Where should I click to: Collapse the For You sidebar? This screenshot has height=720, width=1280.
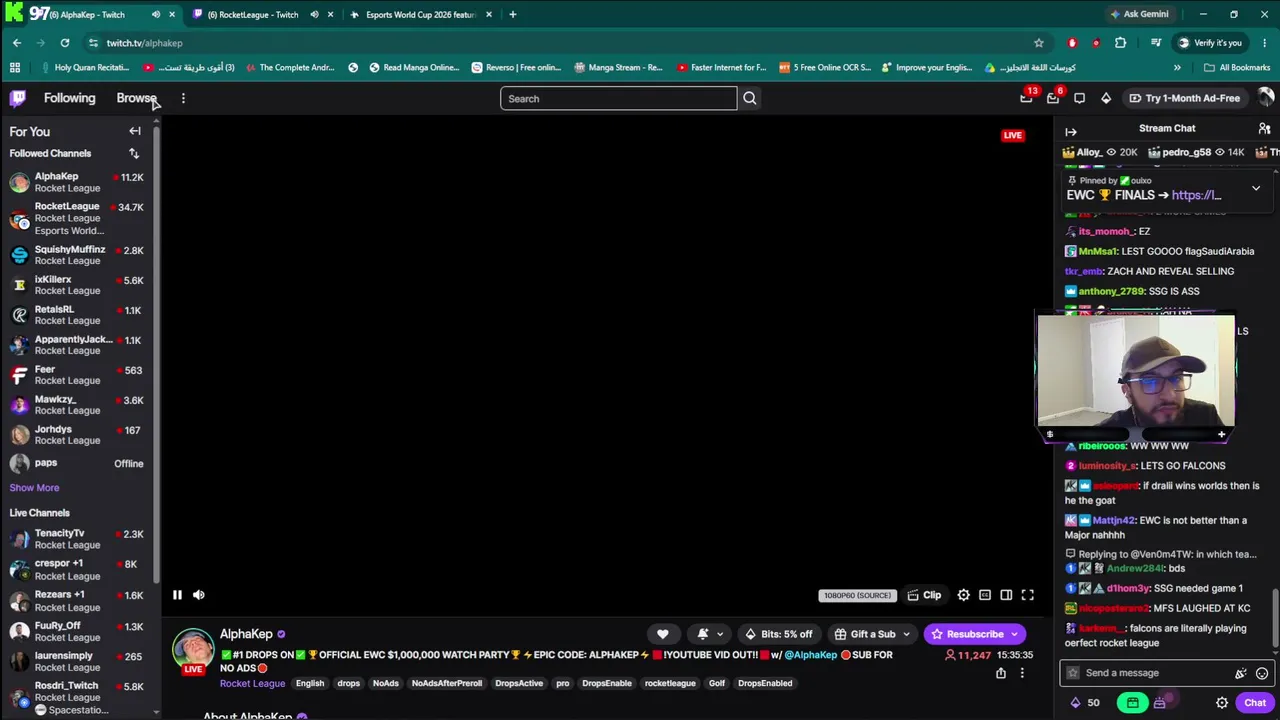click(135, 131)
